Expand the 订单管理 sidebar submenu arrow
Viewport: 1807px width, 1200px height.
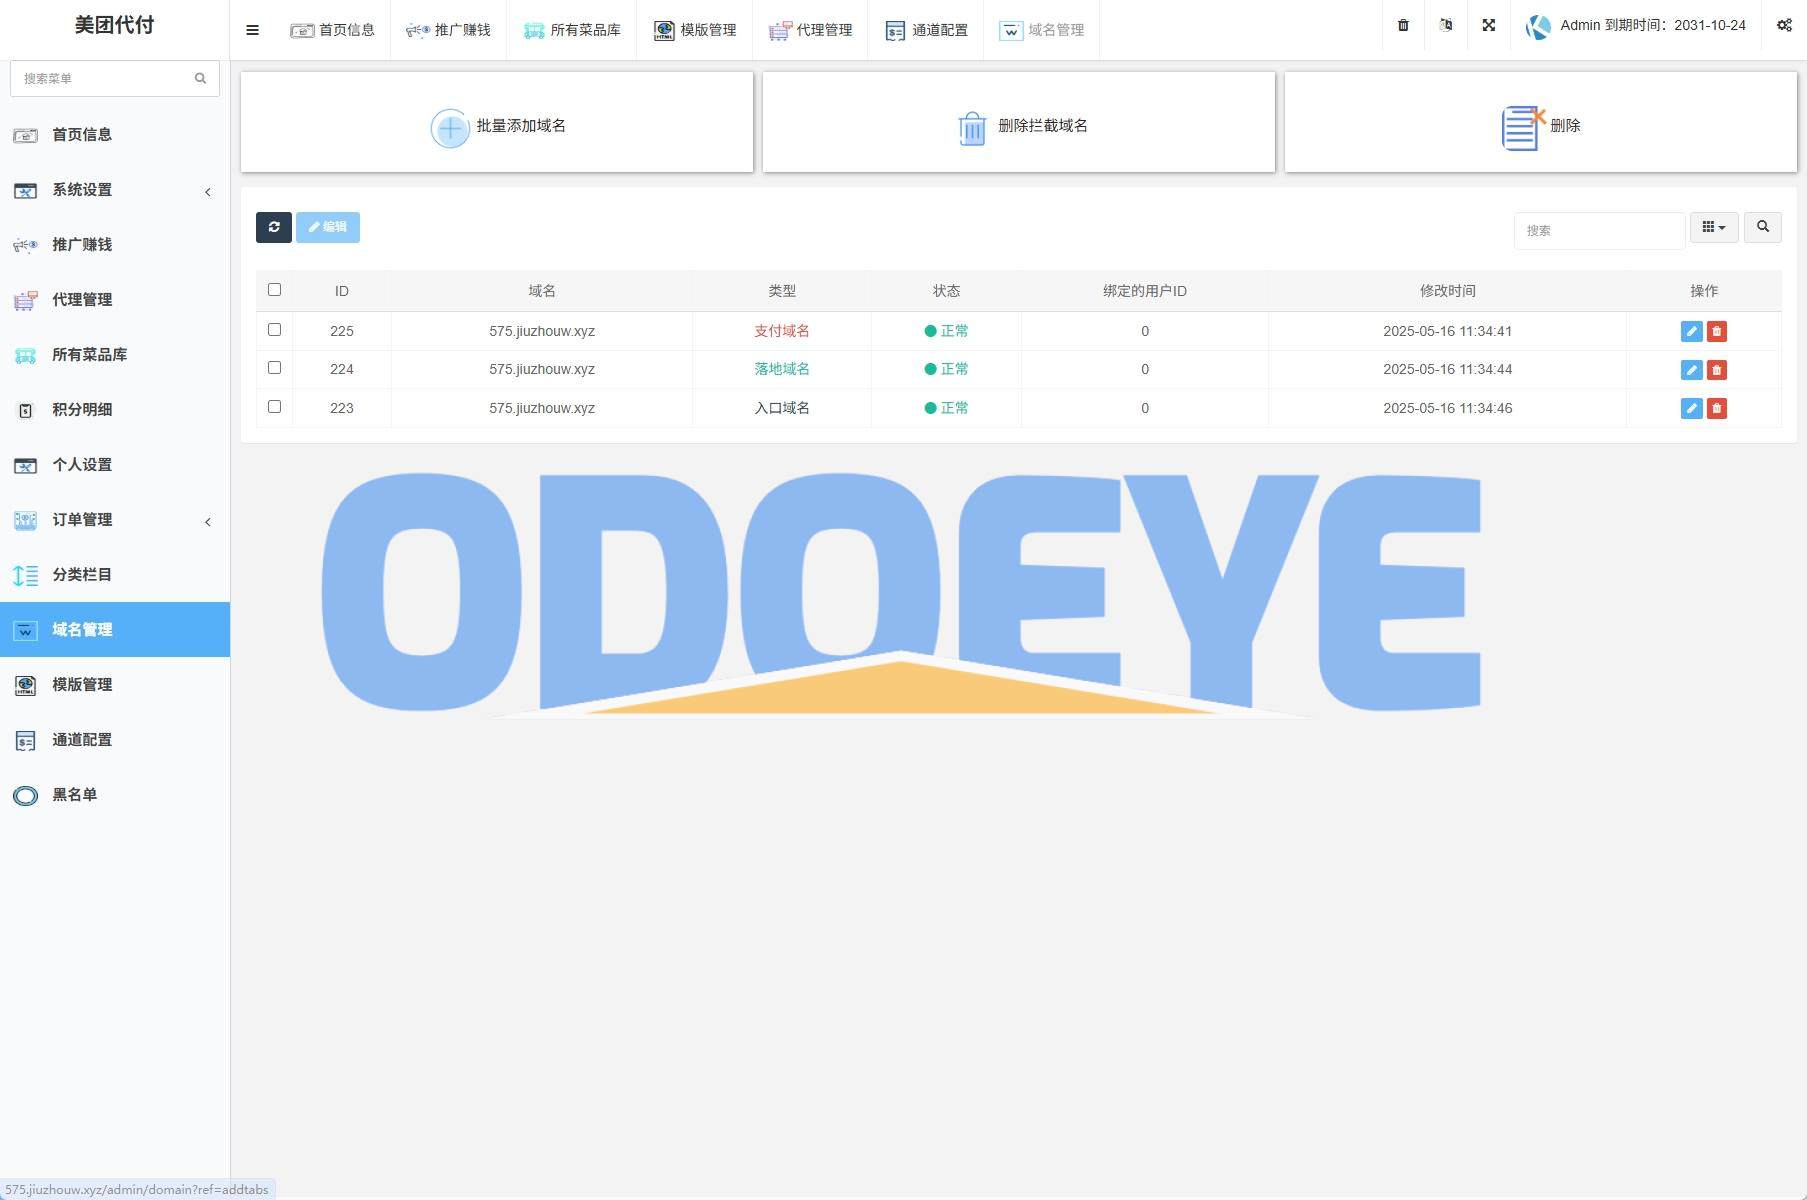coord(208,522)
